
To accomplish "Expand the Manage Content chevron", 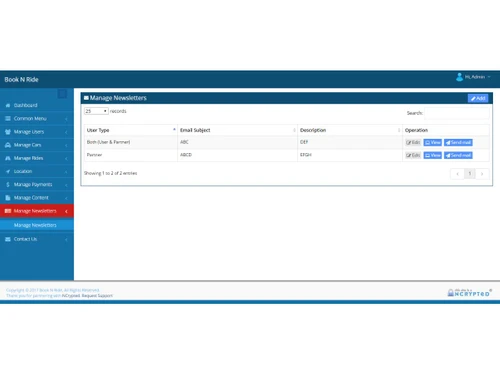I will pos(66,198).
